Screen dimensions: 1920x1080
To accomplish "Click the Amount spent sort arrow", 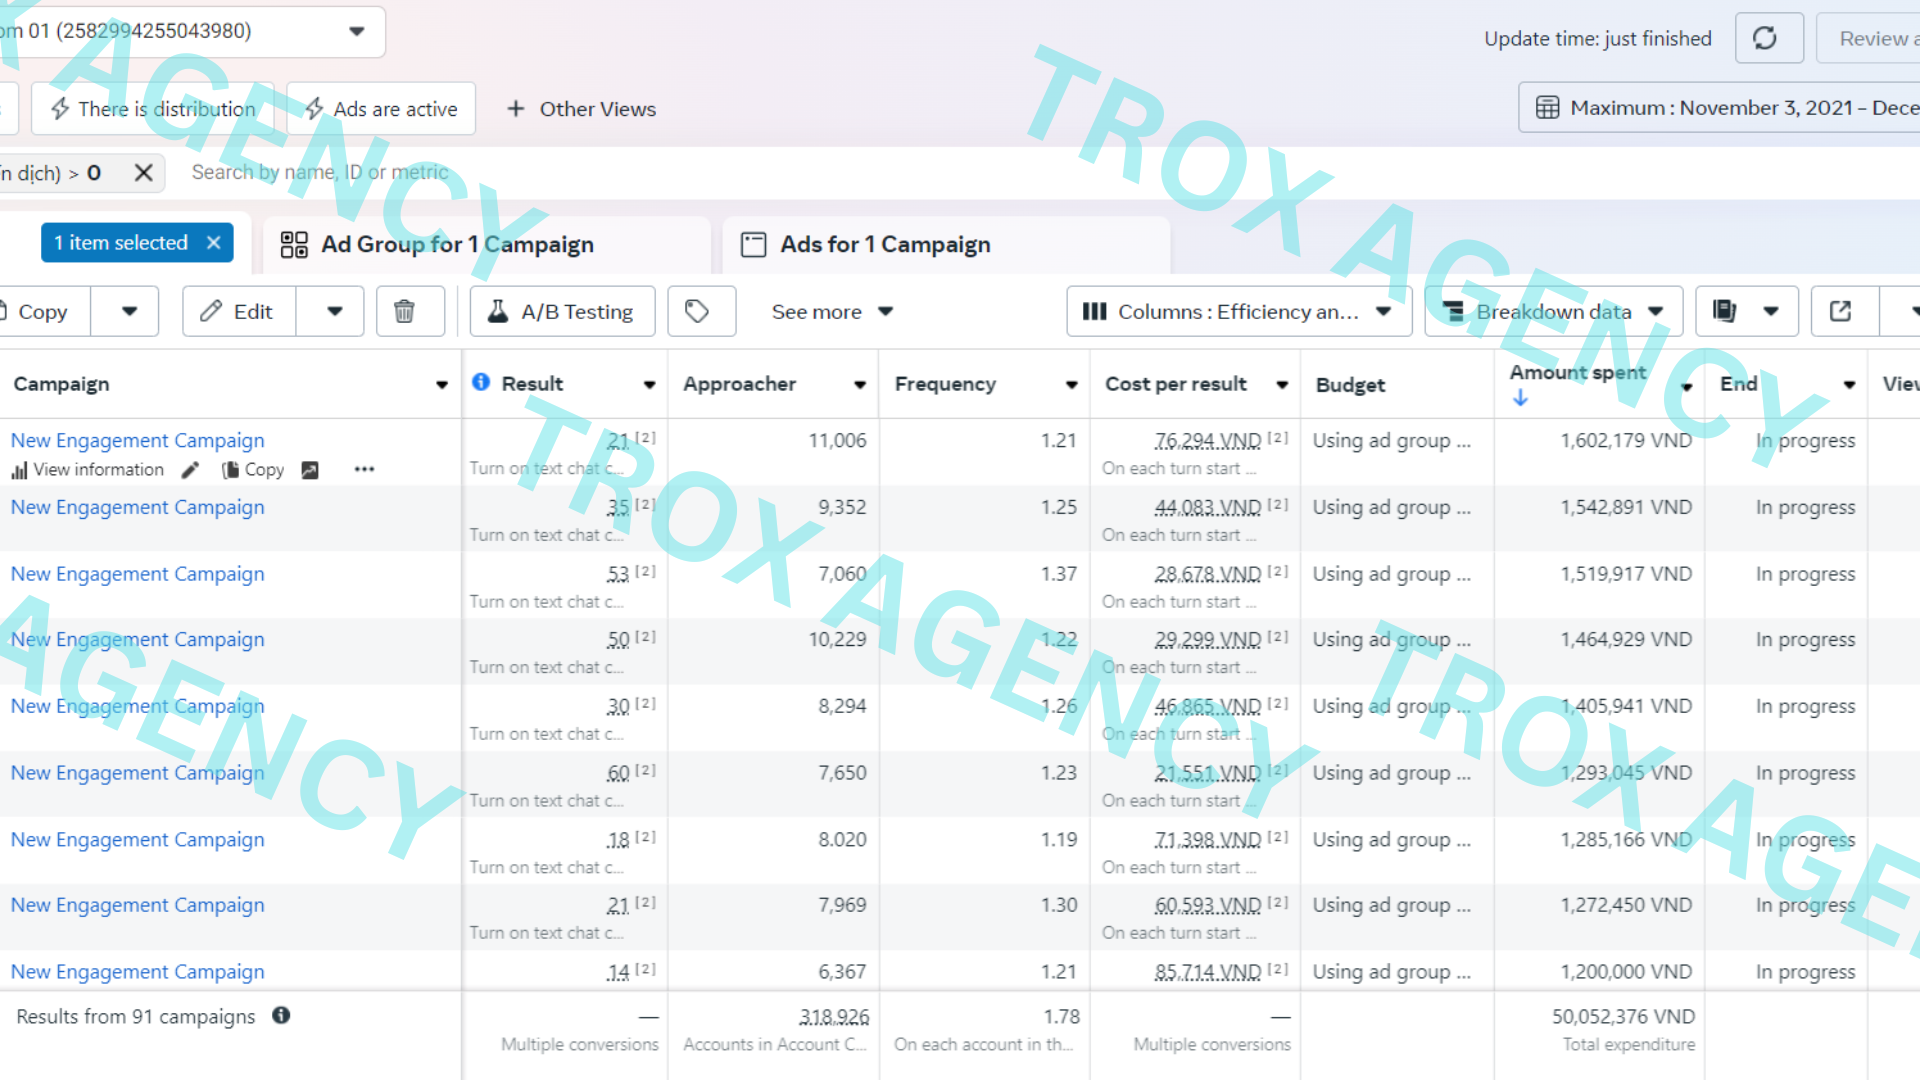I will (1520, 398).
